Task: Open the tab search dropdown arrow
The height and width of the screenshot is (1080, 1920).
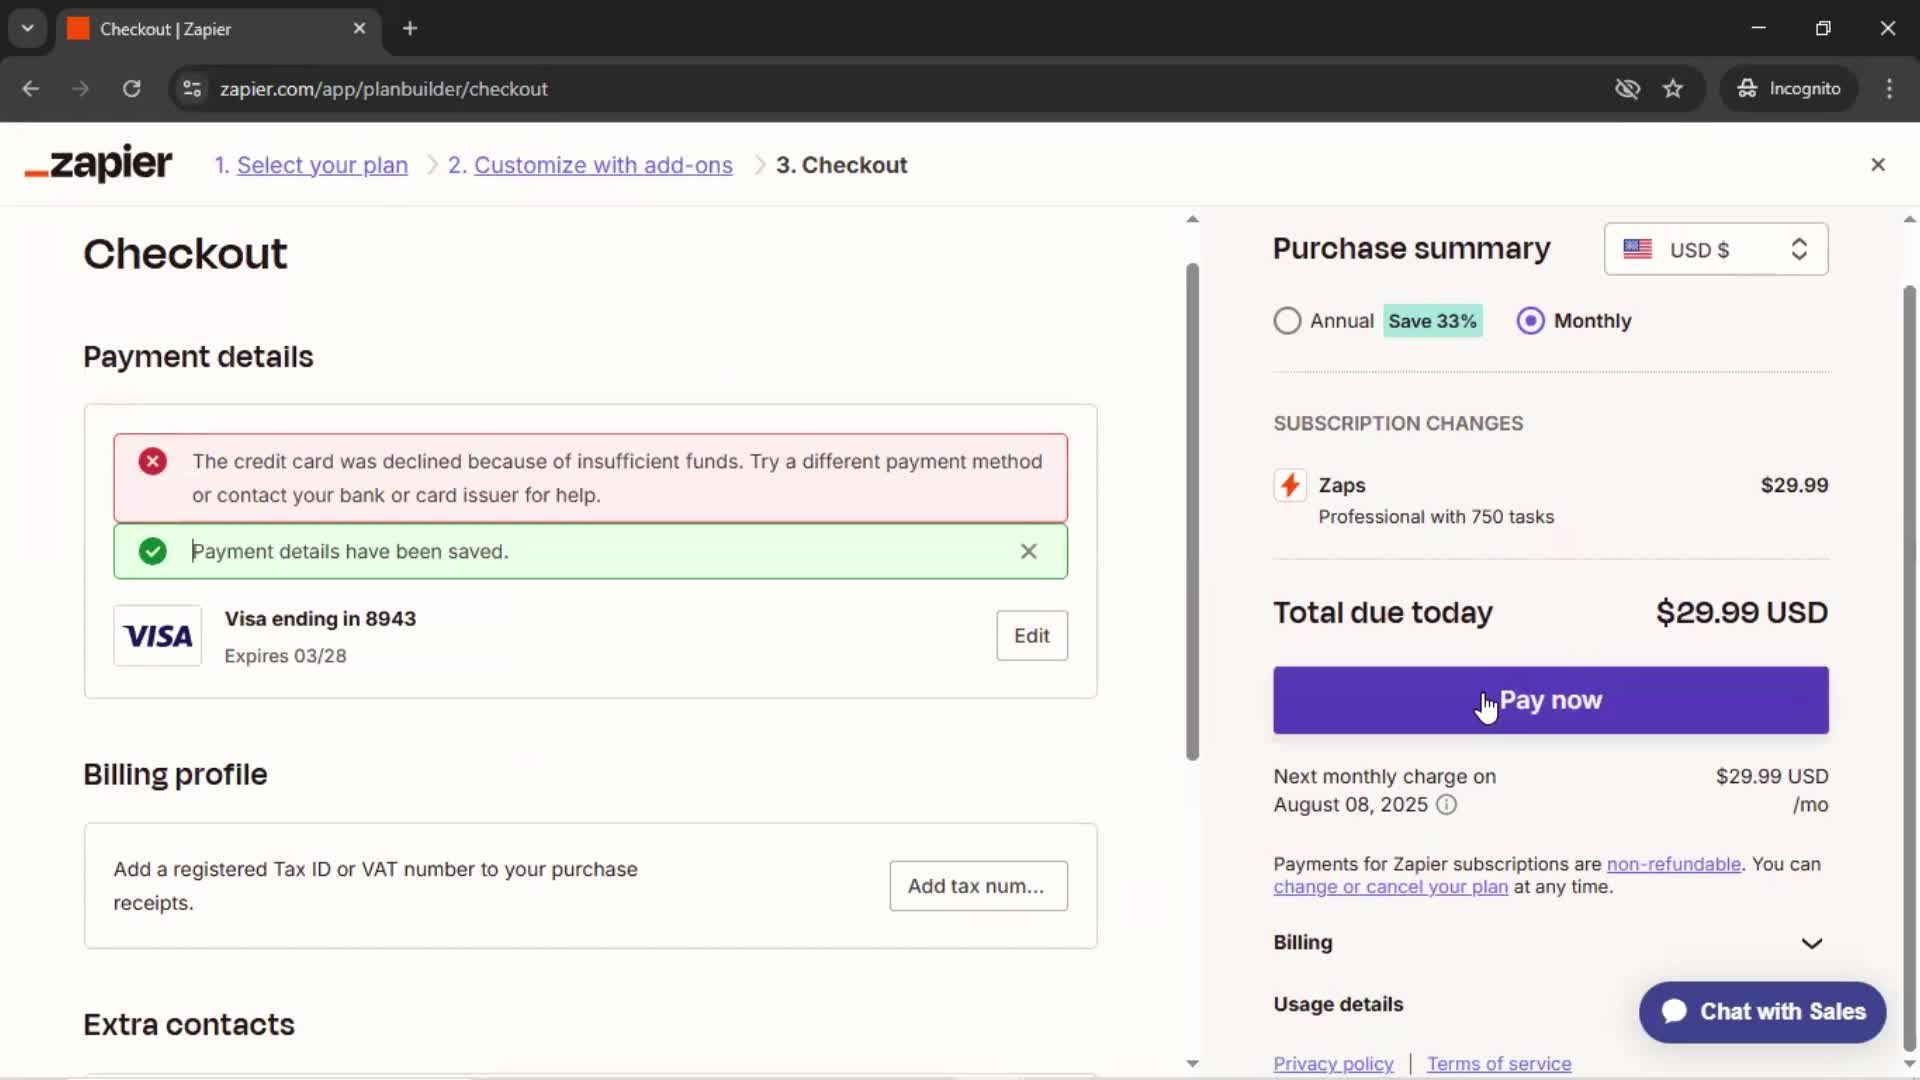Action: [28, 28]
